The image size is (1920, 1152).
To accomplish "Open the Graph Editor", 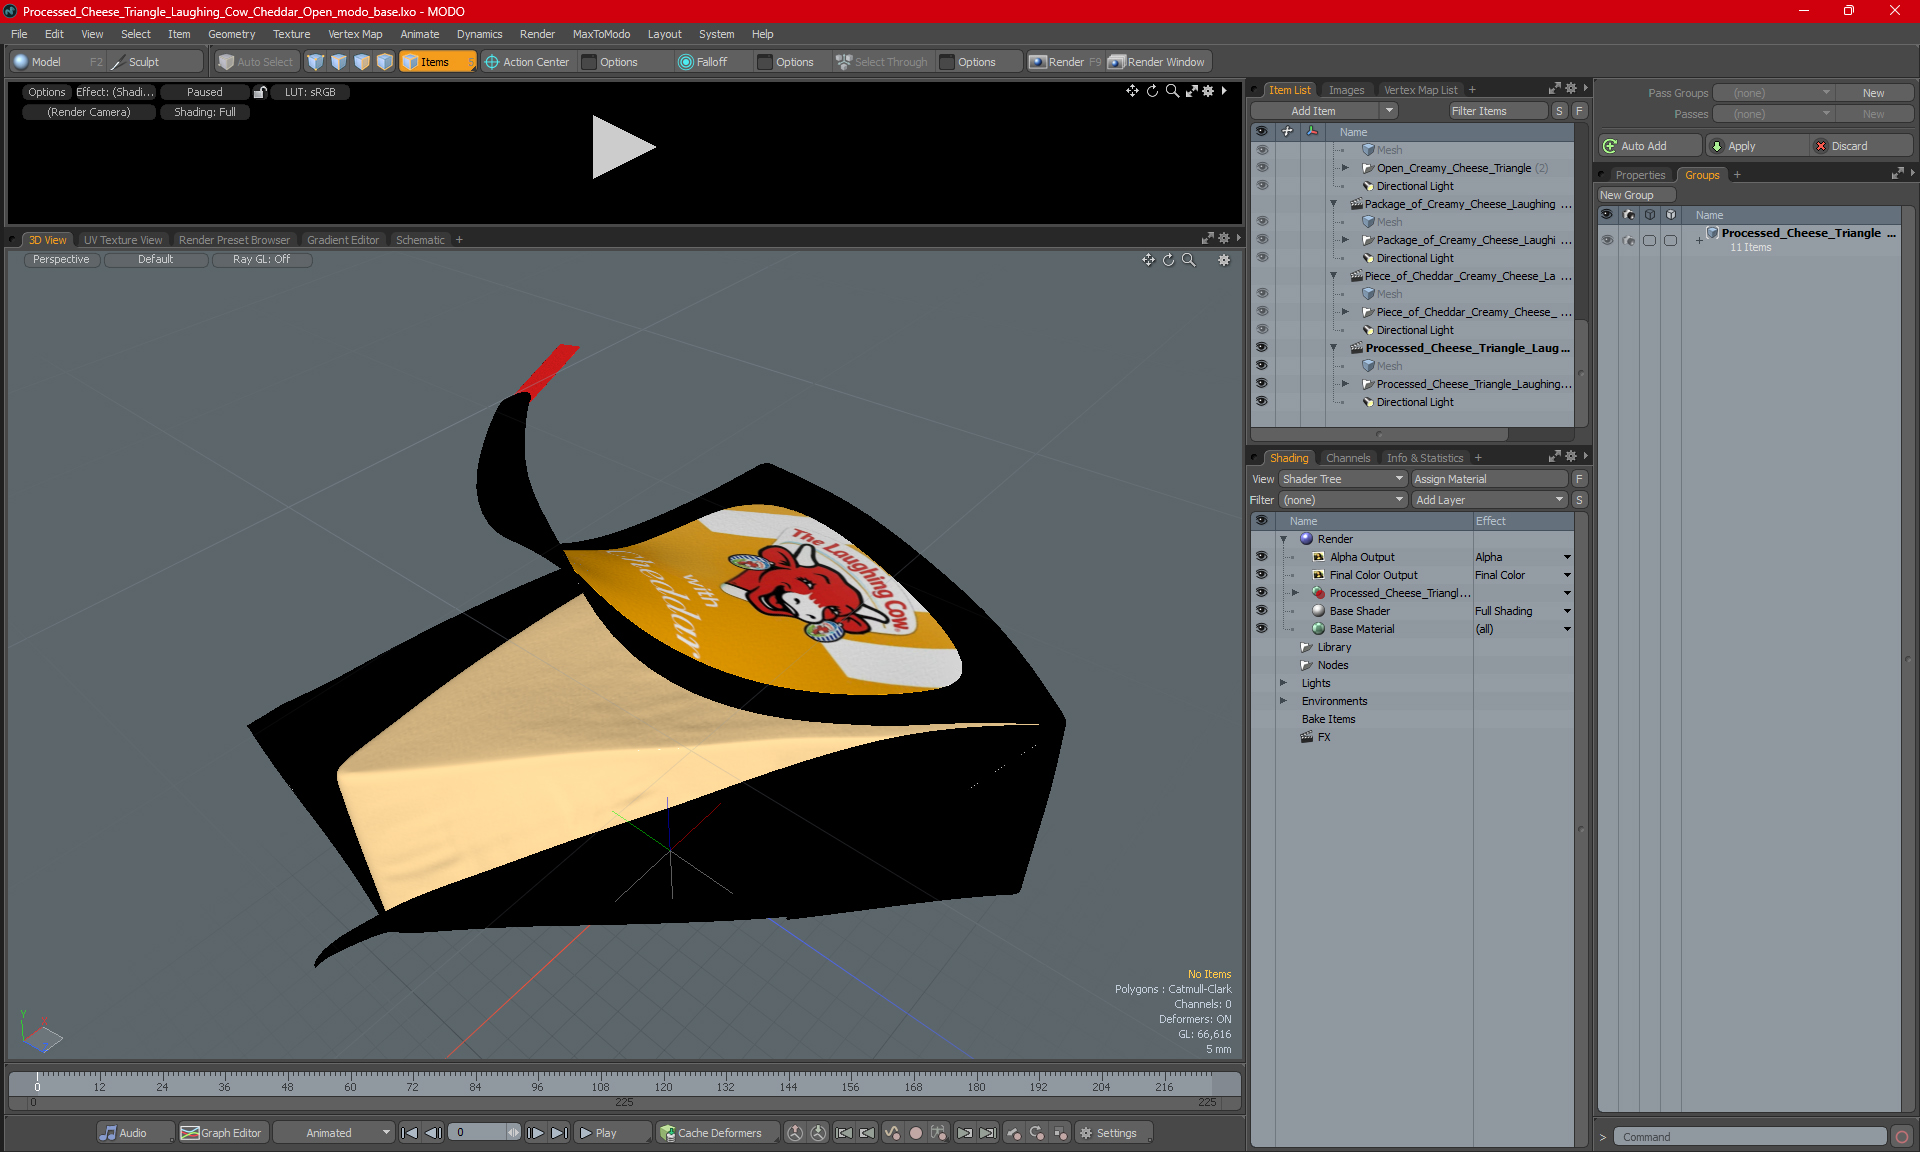I will (x=222, y=1133).
